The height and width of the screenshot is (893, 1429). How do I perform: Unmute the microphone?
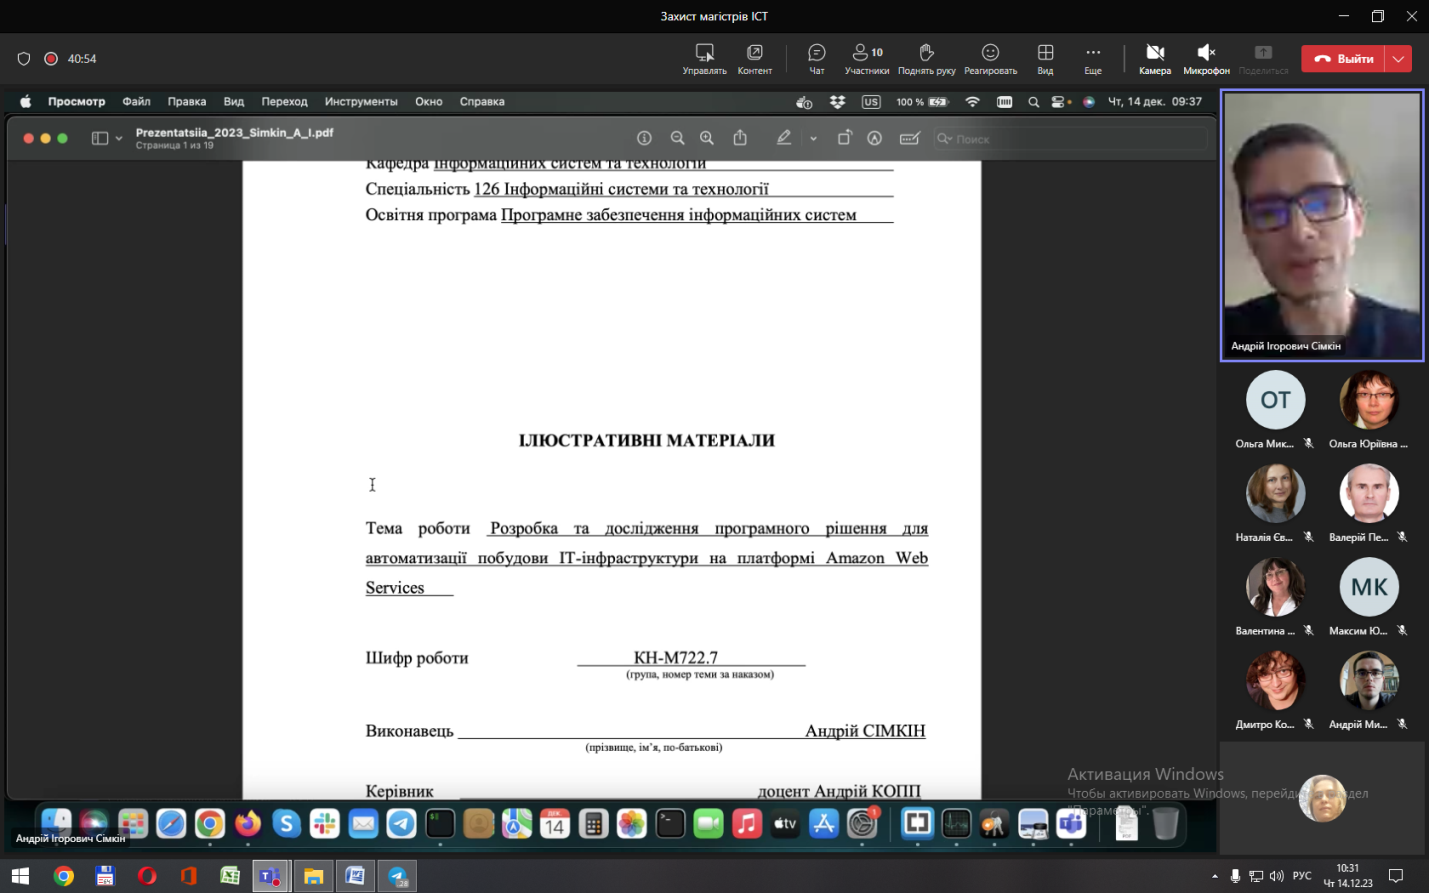(1206, 58)
